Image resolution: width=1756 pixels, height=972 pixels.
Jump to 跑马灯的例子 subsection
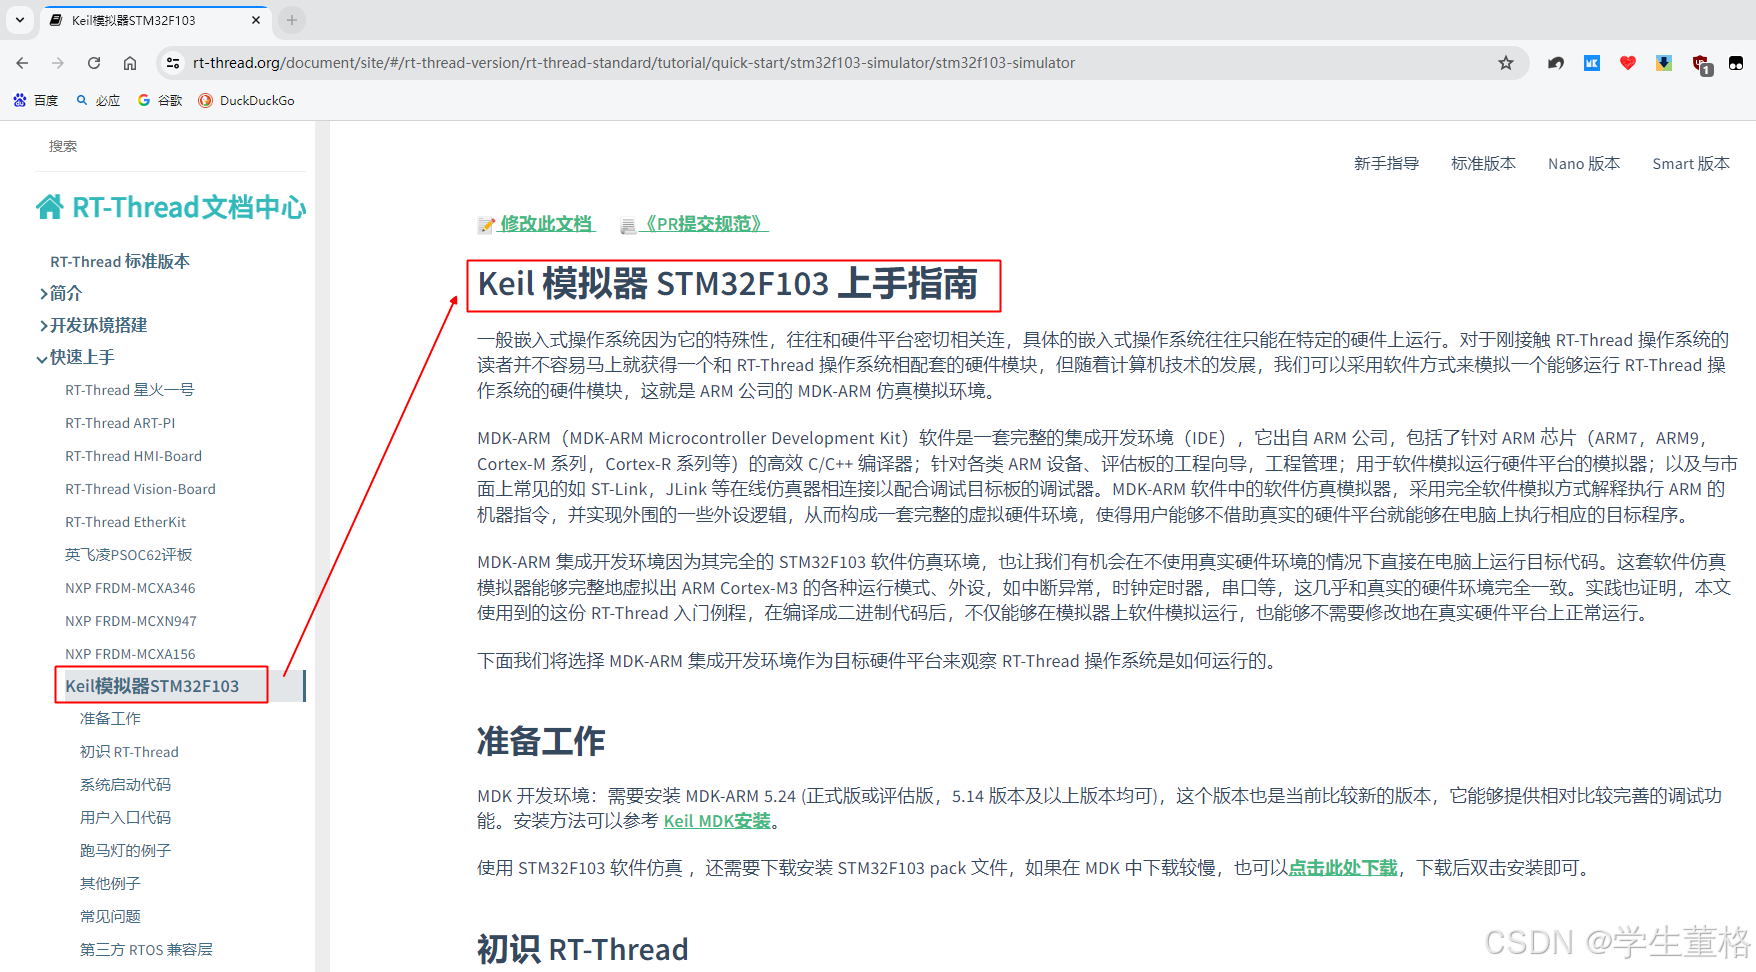(x=125, y=851)
